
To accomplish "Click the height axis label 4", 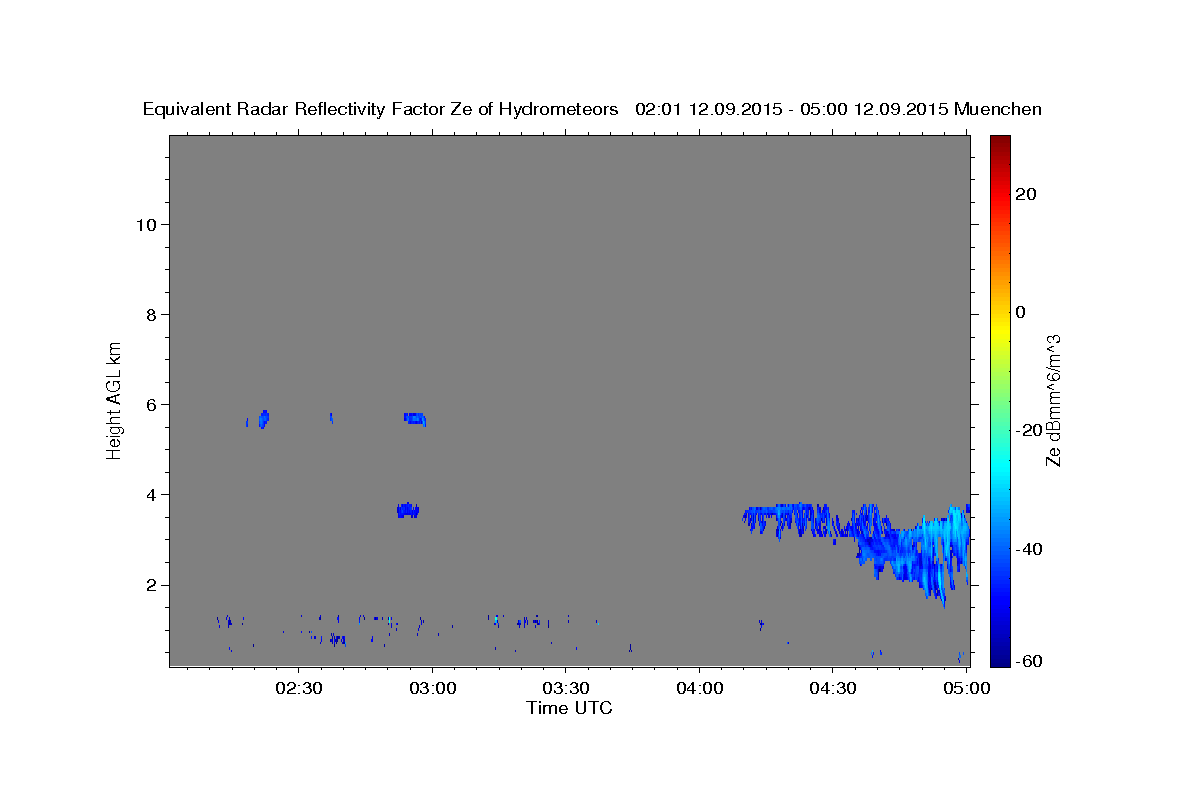I will [x=150, y=494].
